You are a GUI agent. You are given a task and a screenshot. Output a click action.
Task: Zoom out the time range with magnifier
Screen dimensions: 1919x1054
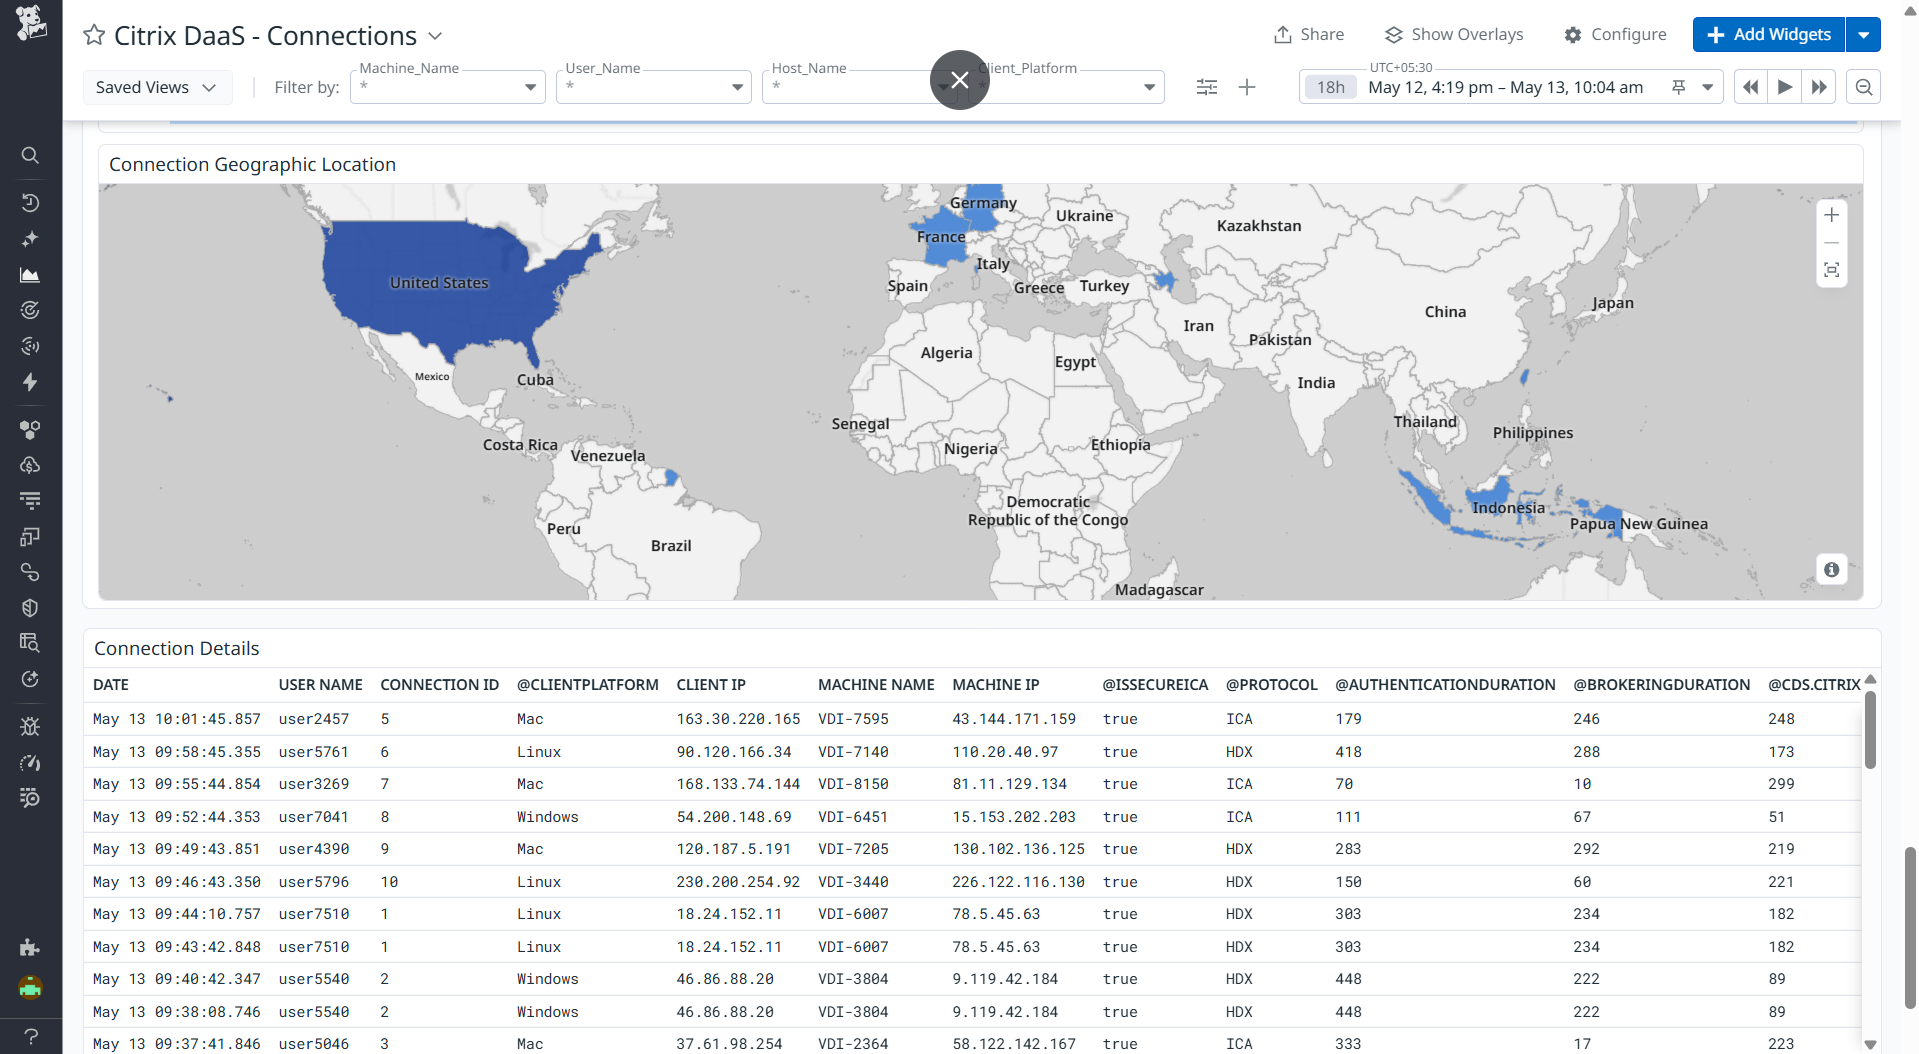[x=1864, y=87]
